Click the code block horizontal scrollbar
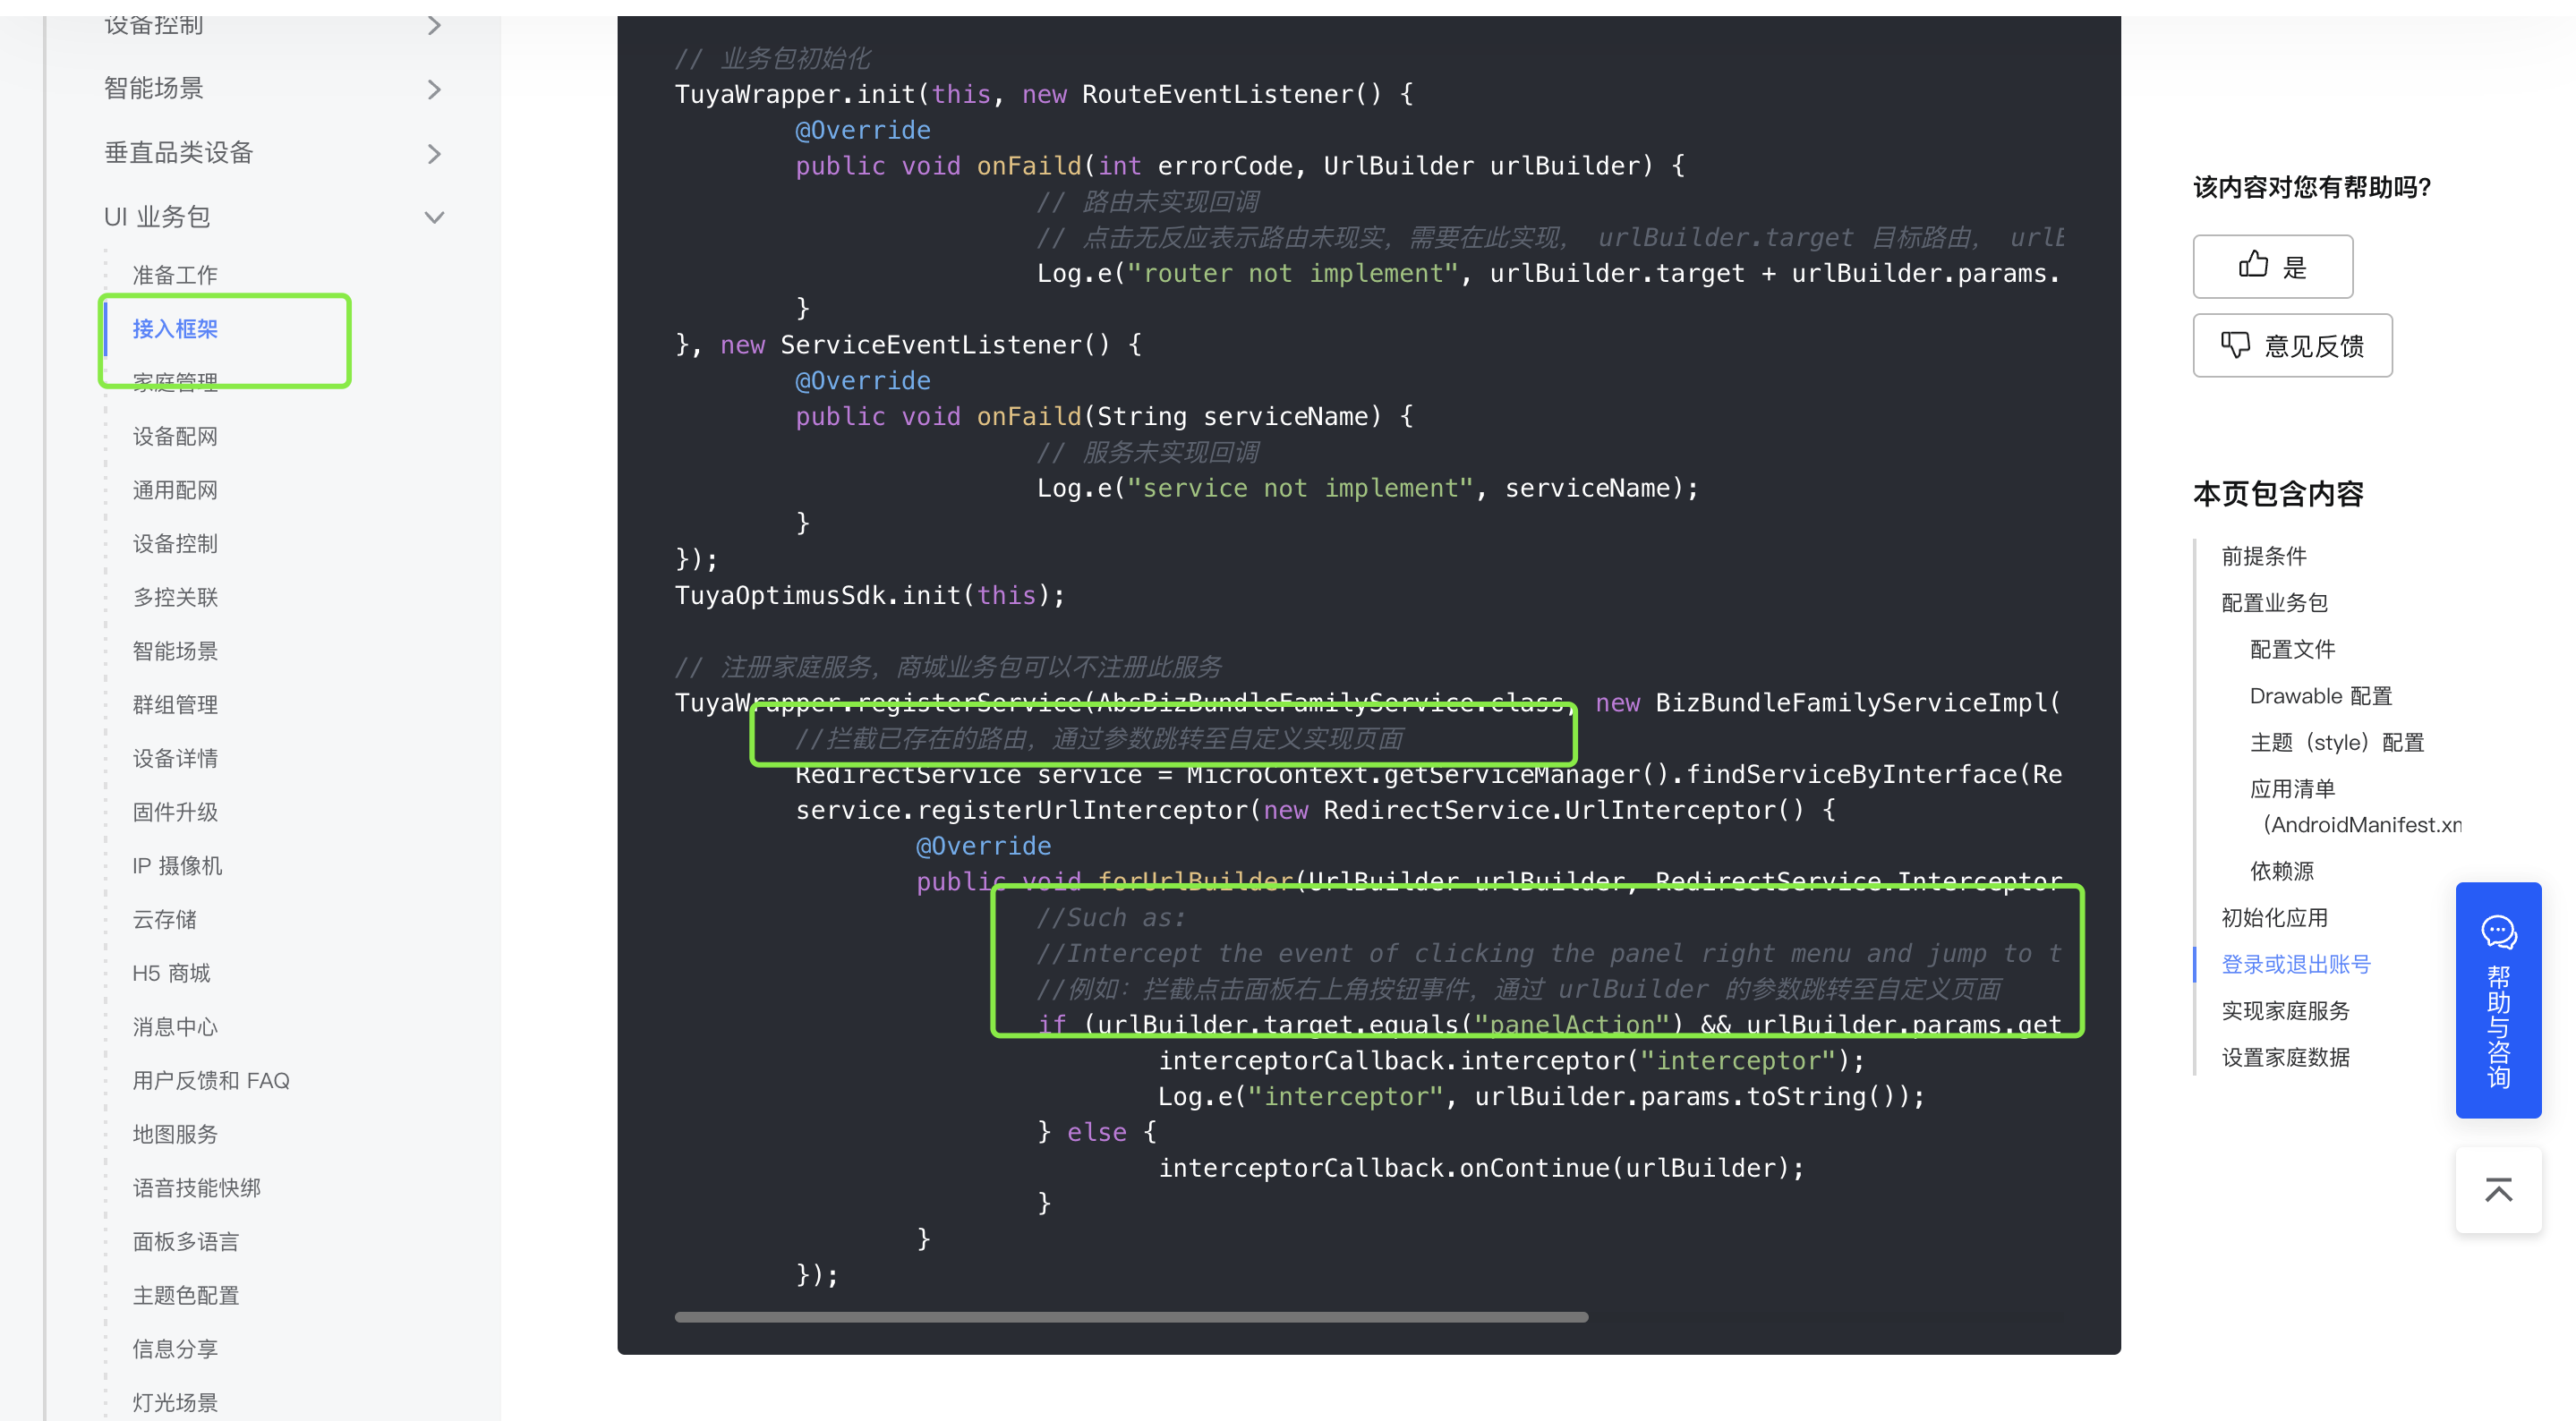 pyautogui.click(x=1131, y=1317)
